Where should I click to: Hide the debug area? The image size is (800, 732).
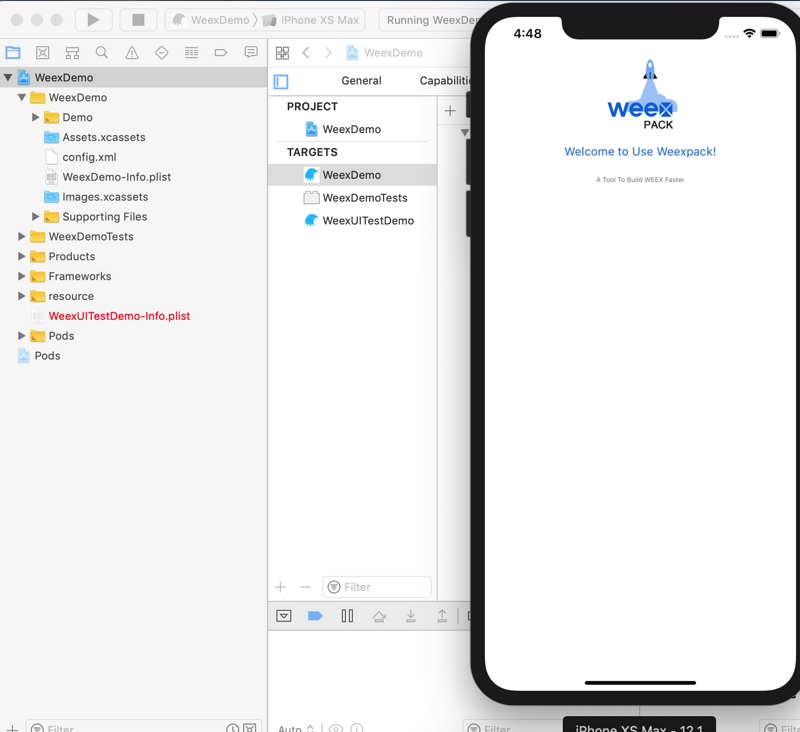click(x=284, y=616)
